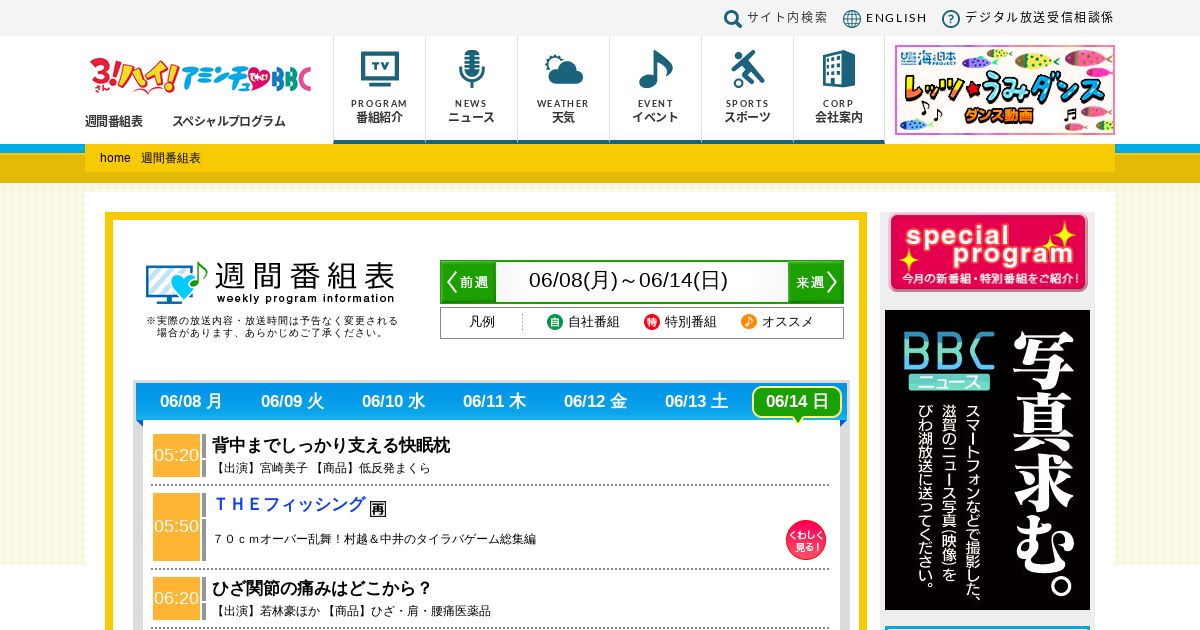Select the 06/10 水 tab
1200x630 pixels.
pos(393,402)
